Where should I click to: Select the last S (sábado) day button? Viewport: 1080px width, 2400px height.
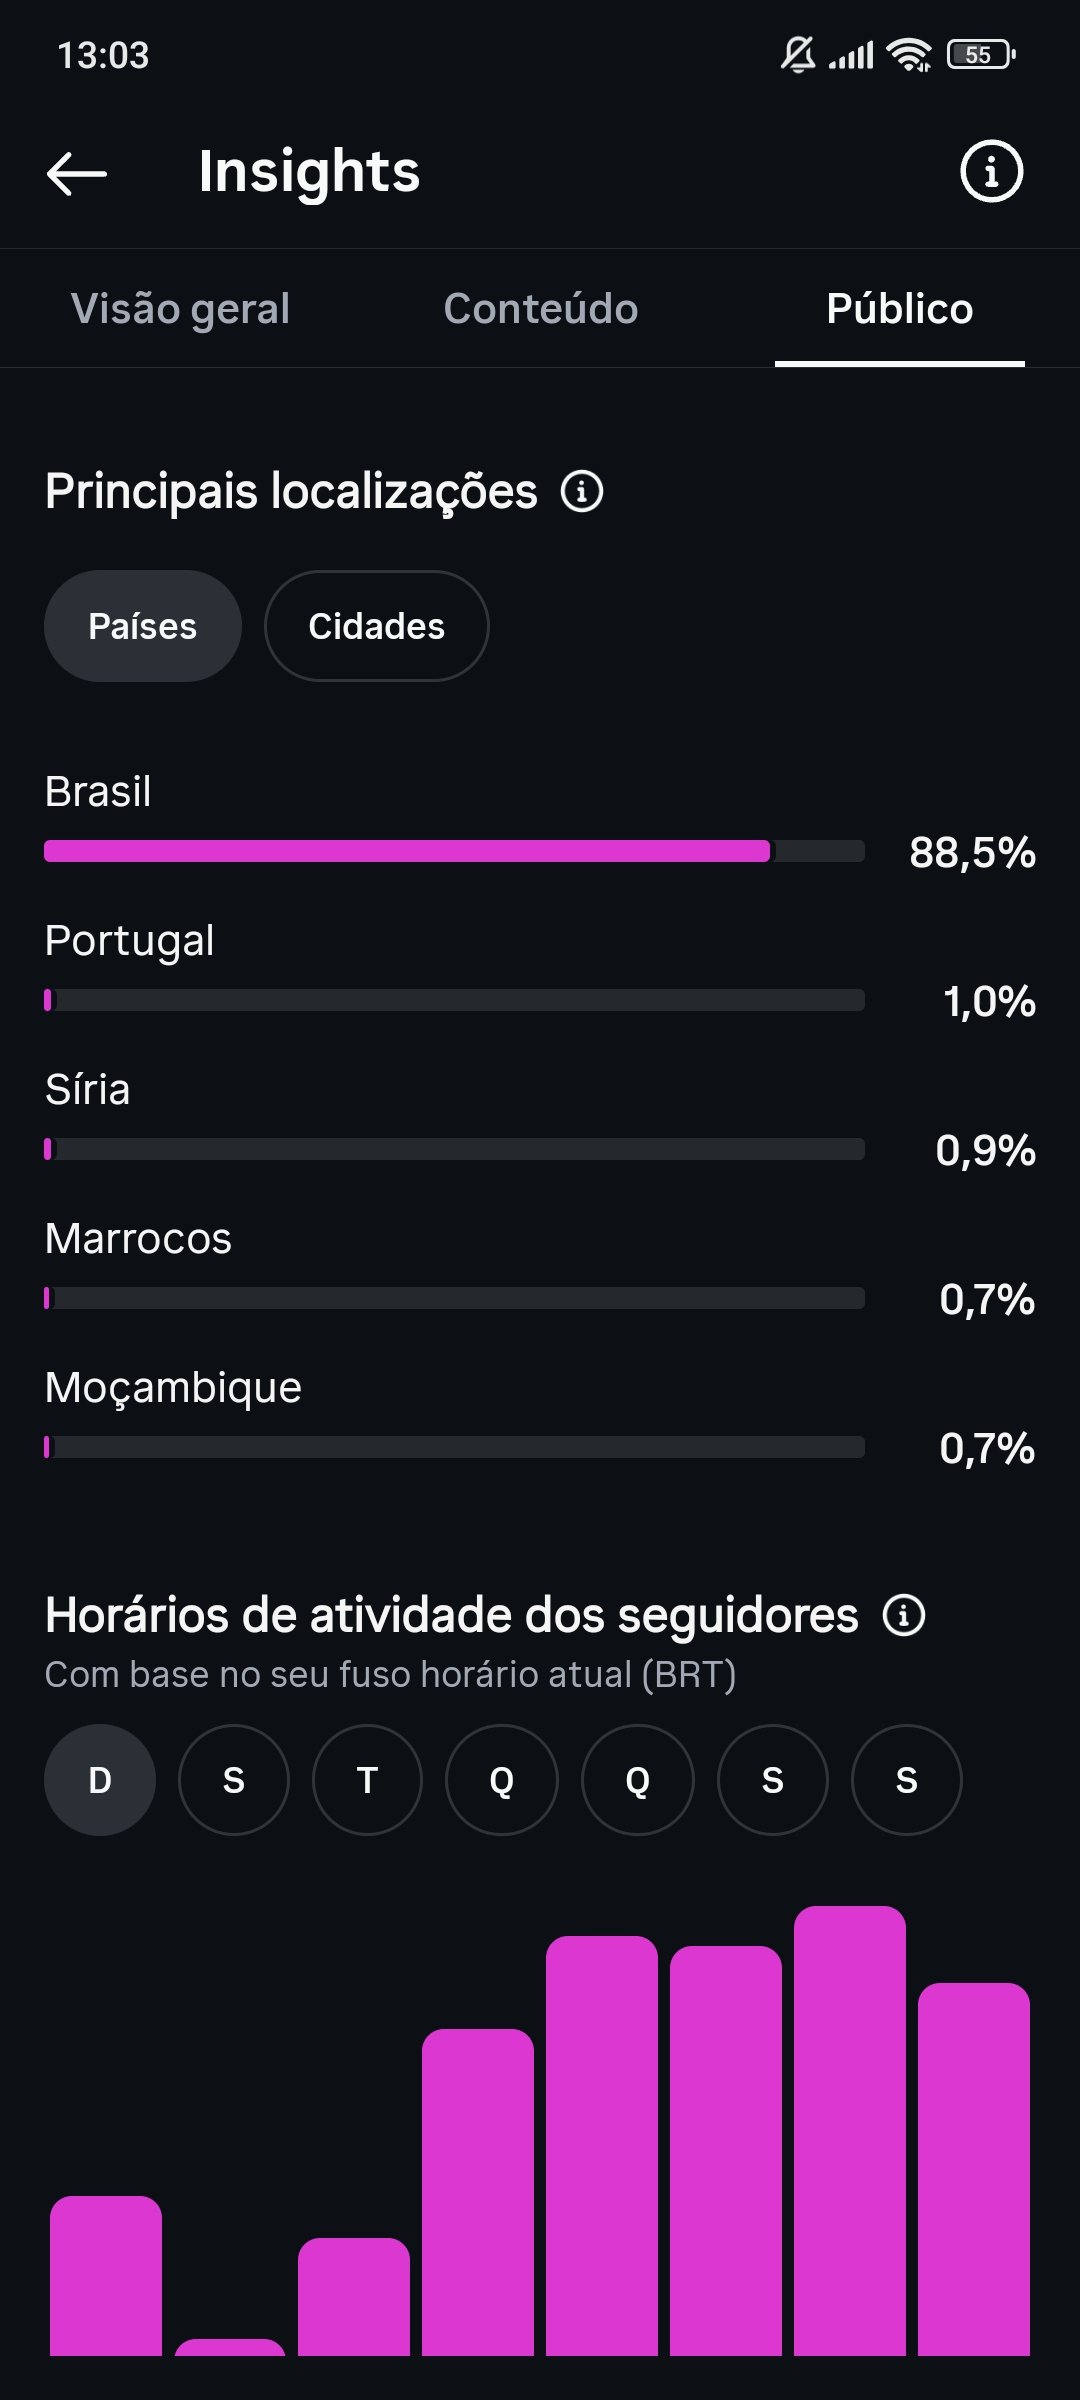click(907, 1780)
